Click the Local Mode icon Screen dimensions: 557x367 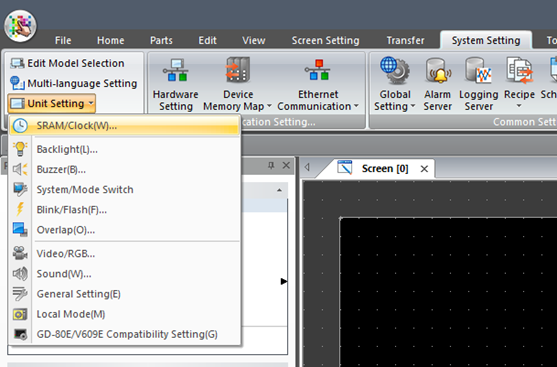(x=20, y=314)
